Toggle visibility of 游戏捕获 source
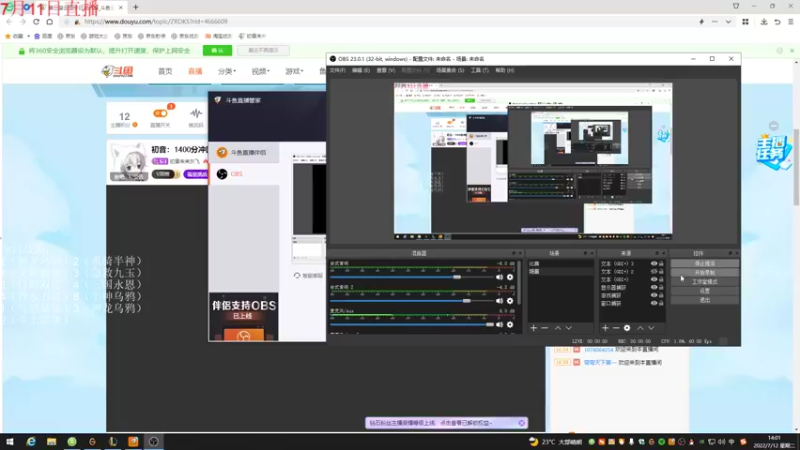Screen dimensions: 800x450 [x=654, y=295]
